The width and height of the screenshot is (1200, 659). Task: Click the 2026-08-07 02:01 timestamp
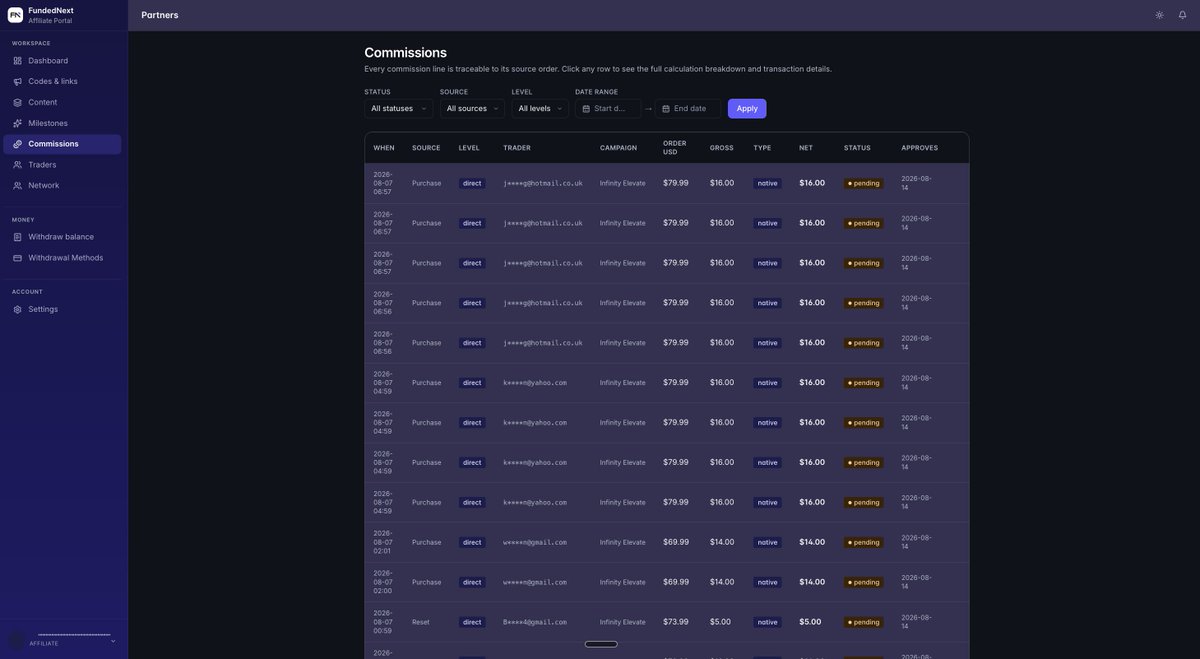click(383, 542)
